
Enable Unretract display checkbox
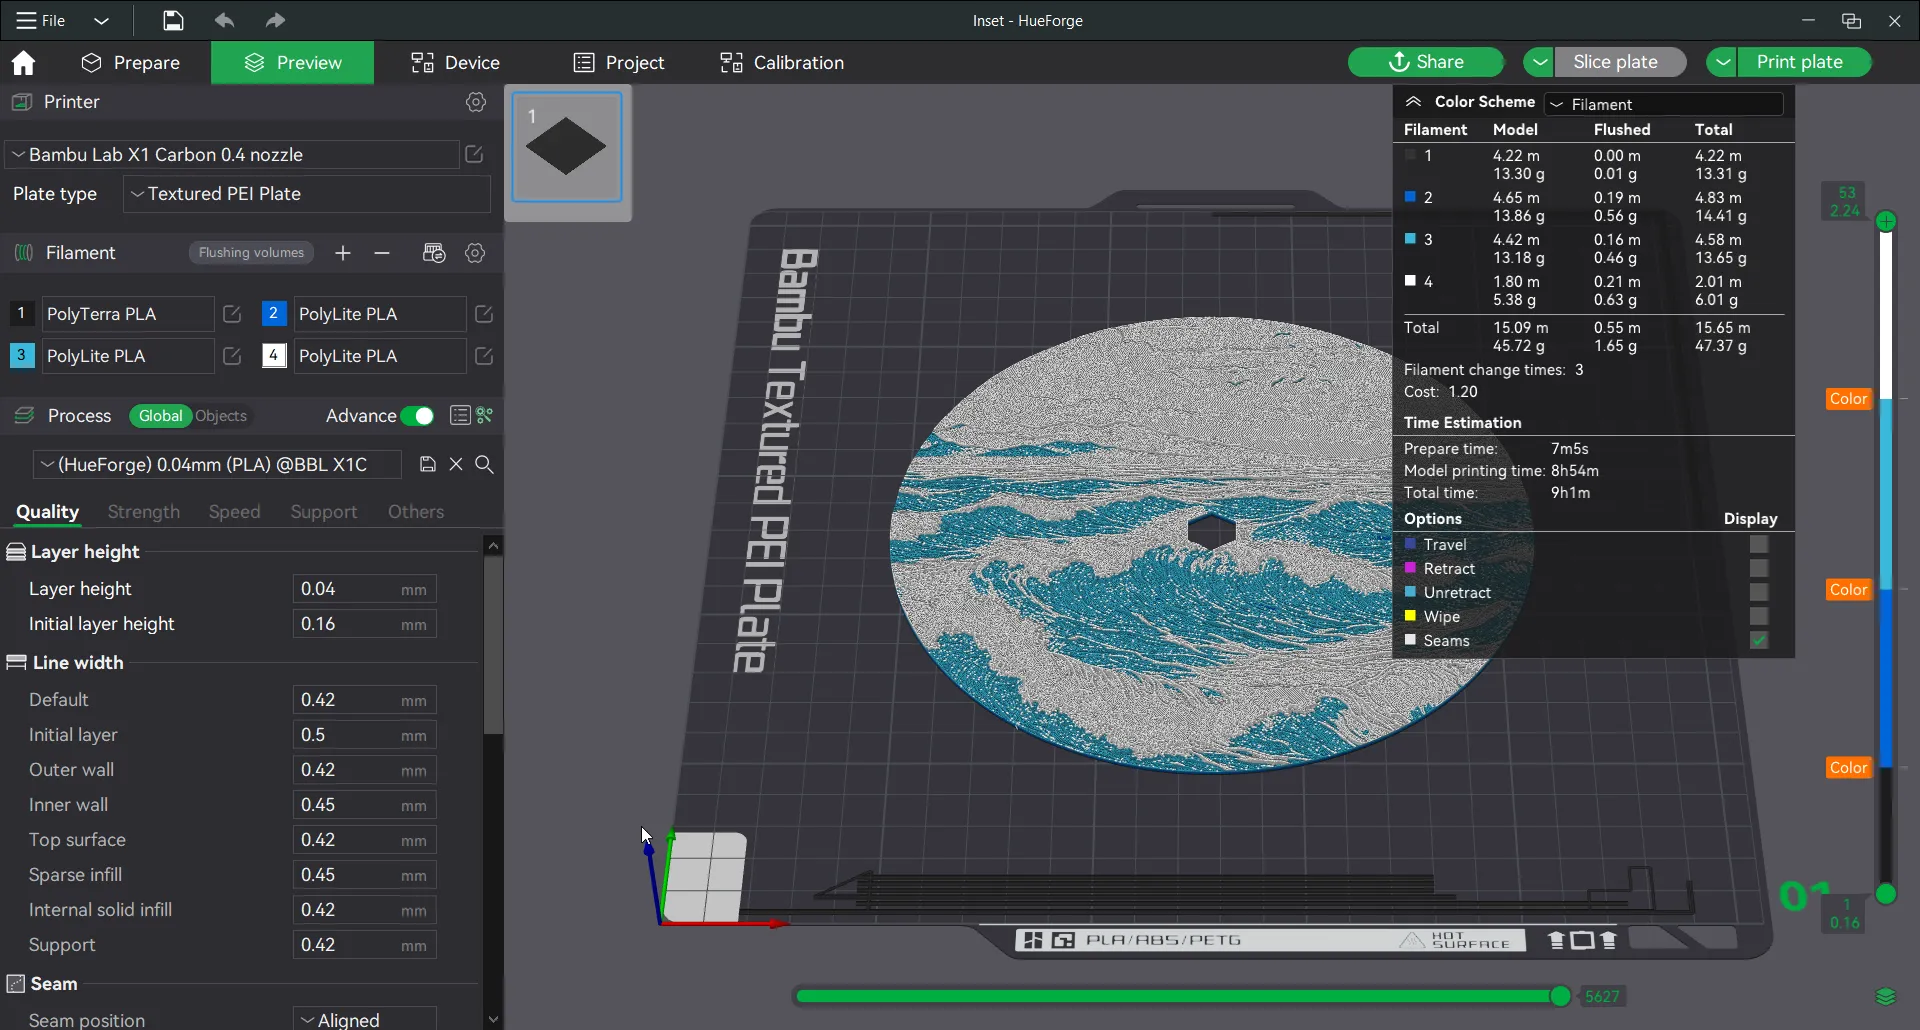(x=1759, y=592)
